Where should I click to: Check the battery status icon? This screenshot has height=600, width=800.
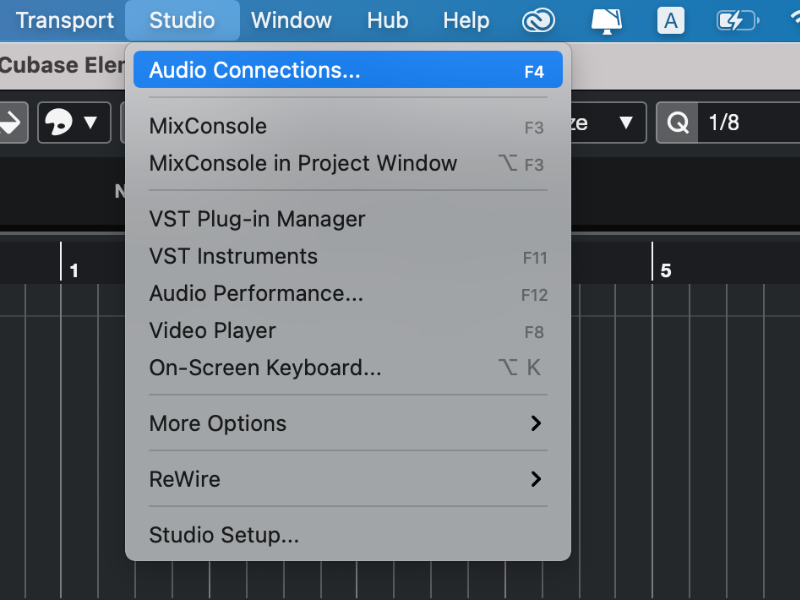coord(738,21)
